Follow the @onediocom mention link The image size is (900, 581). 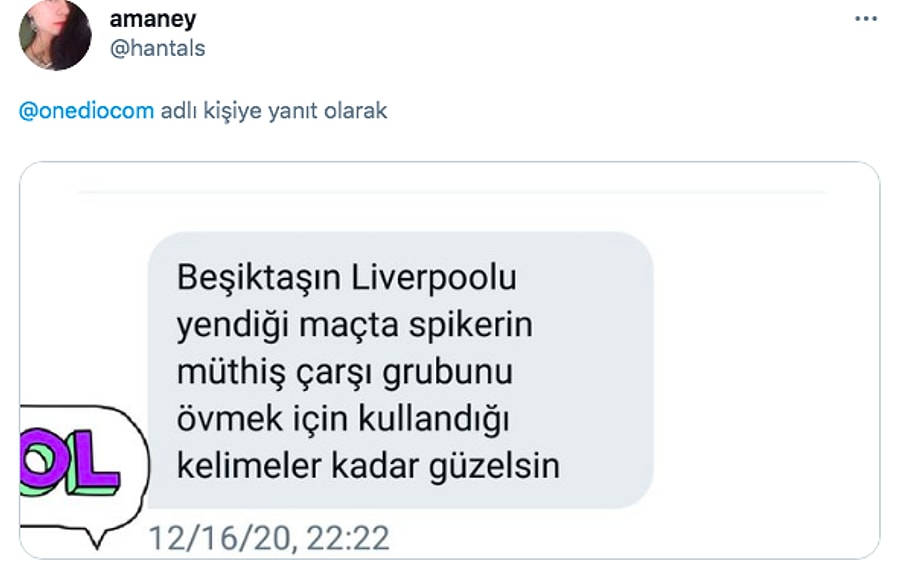pyautogui.click(x=86, y=110)
